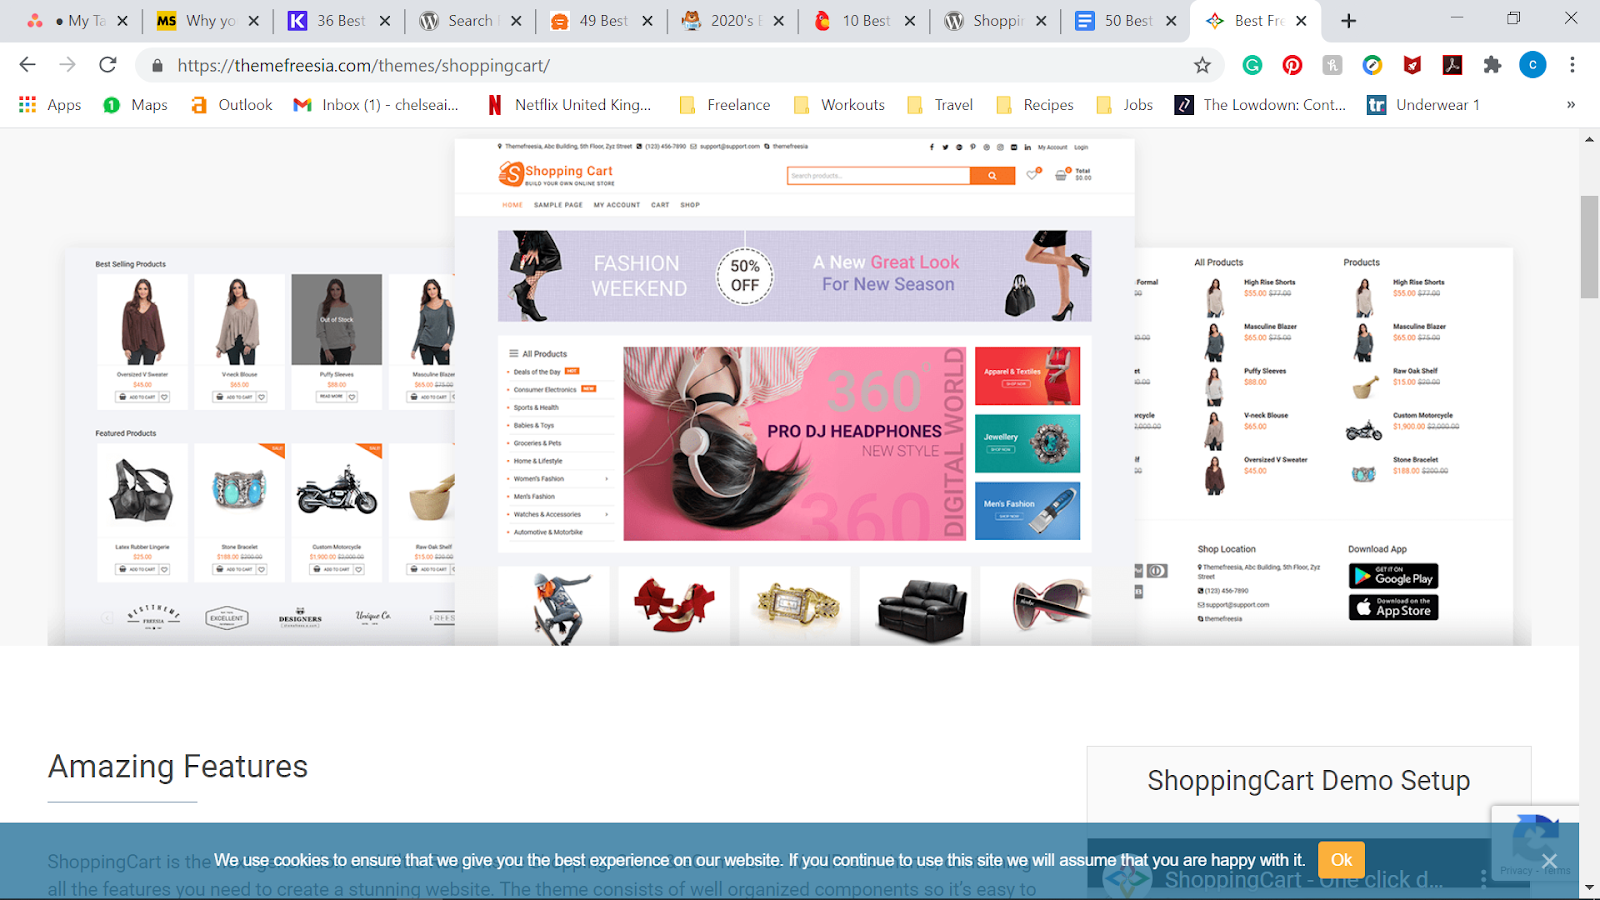The image size is (1600, 900).
Task: Switch to the "Why yo" tab
Action: click(206, 21)
